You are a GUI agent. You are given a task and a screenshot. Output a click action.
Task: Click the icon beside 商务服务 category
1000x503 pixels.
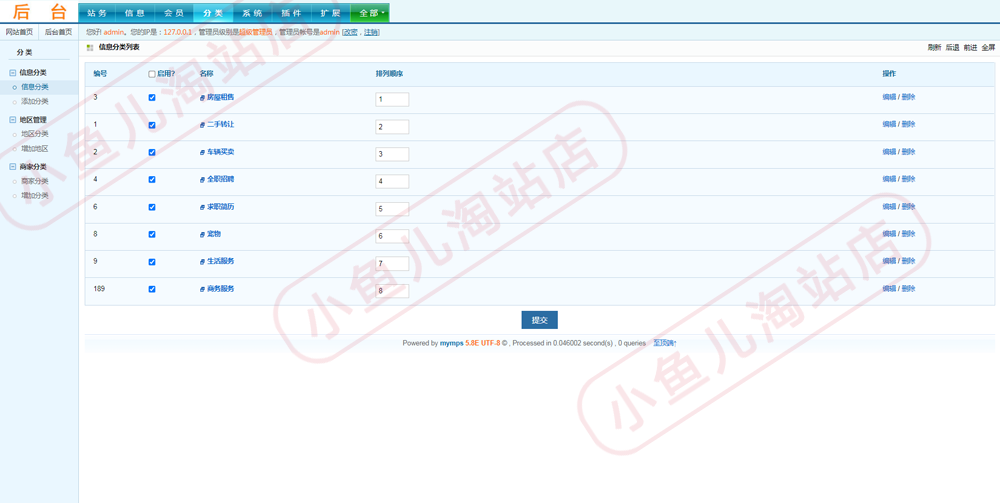[202, 289]
